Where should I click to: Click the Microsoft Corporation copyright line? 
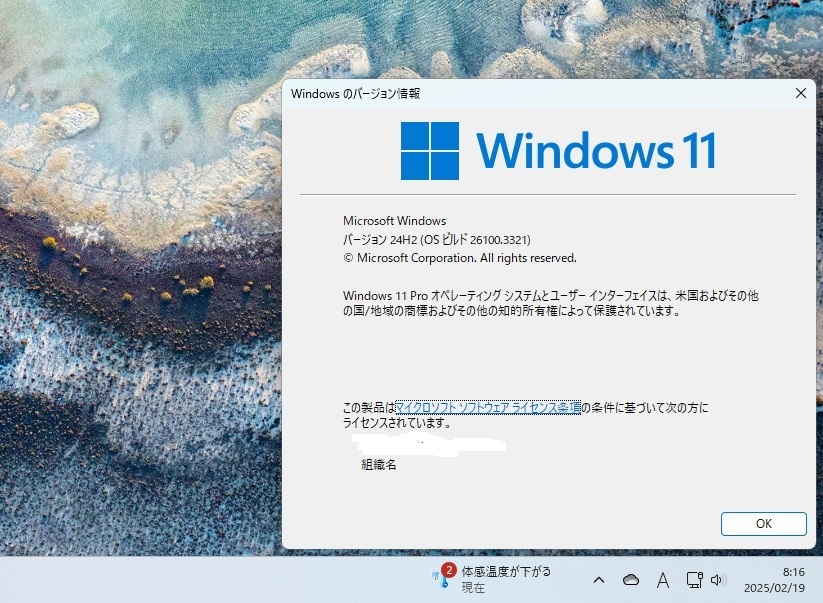pyautogui.click(x=460, y=258)
